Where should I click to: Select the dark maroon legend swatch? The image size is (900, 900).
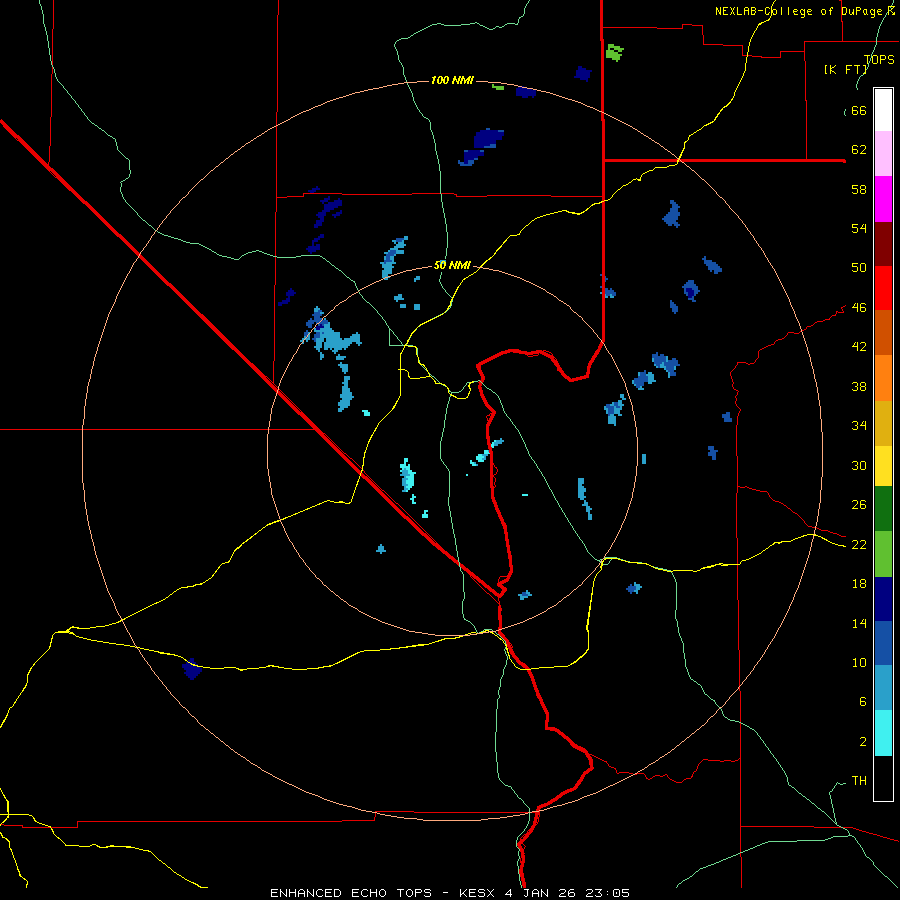[883, 244]
